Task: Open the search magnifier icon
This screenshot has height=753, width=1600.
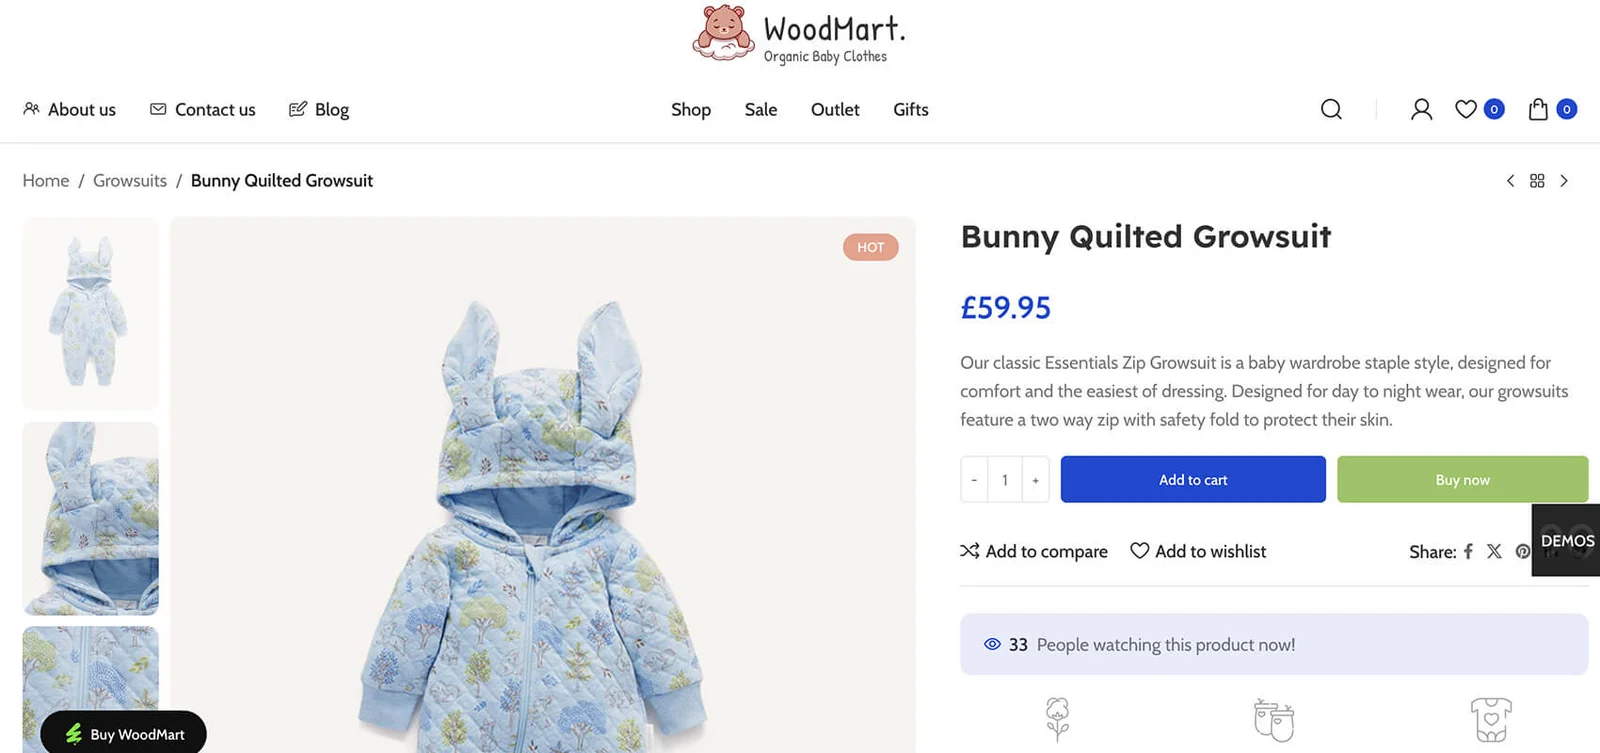Action: 1331,109
